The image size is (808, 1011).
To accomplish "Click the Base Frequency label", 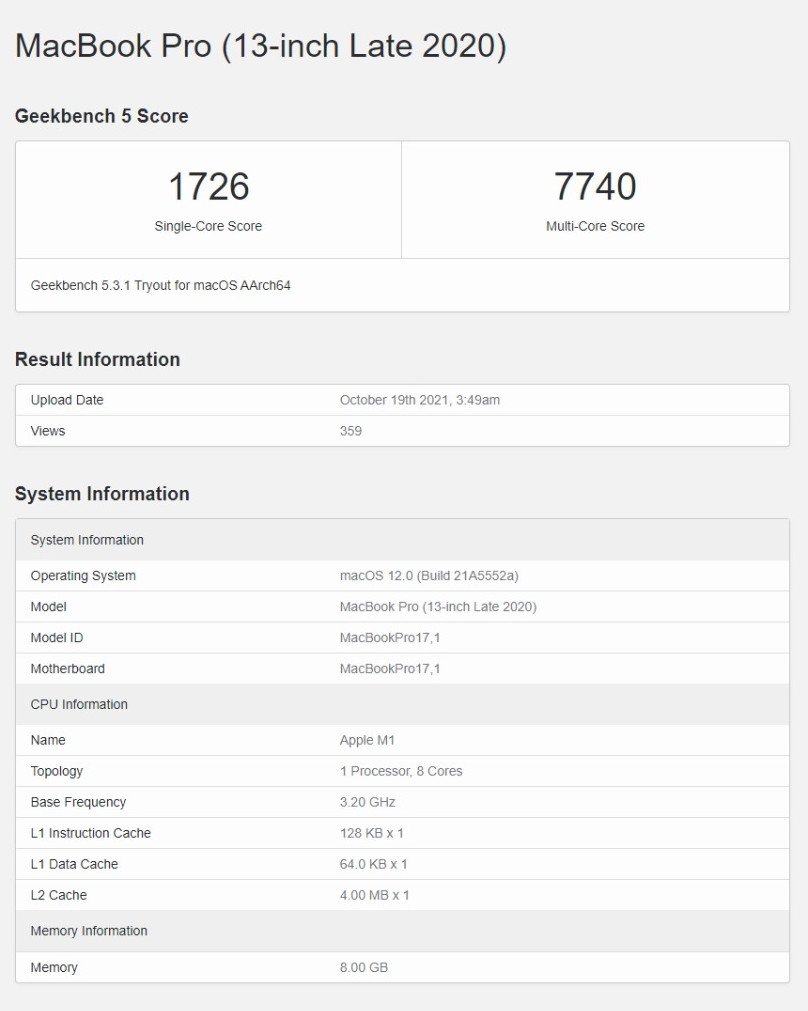I will 78,802.
